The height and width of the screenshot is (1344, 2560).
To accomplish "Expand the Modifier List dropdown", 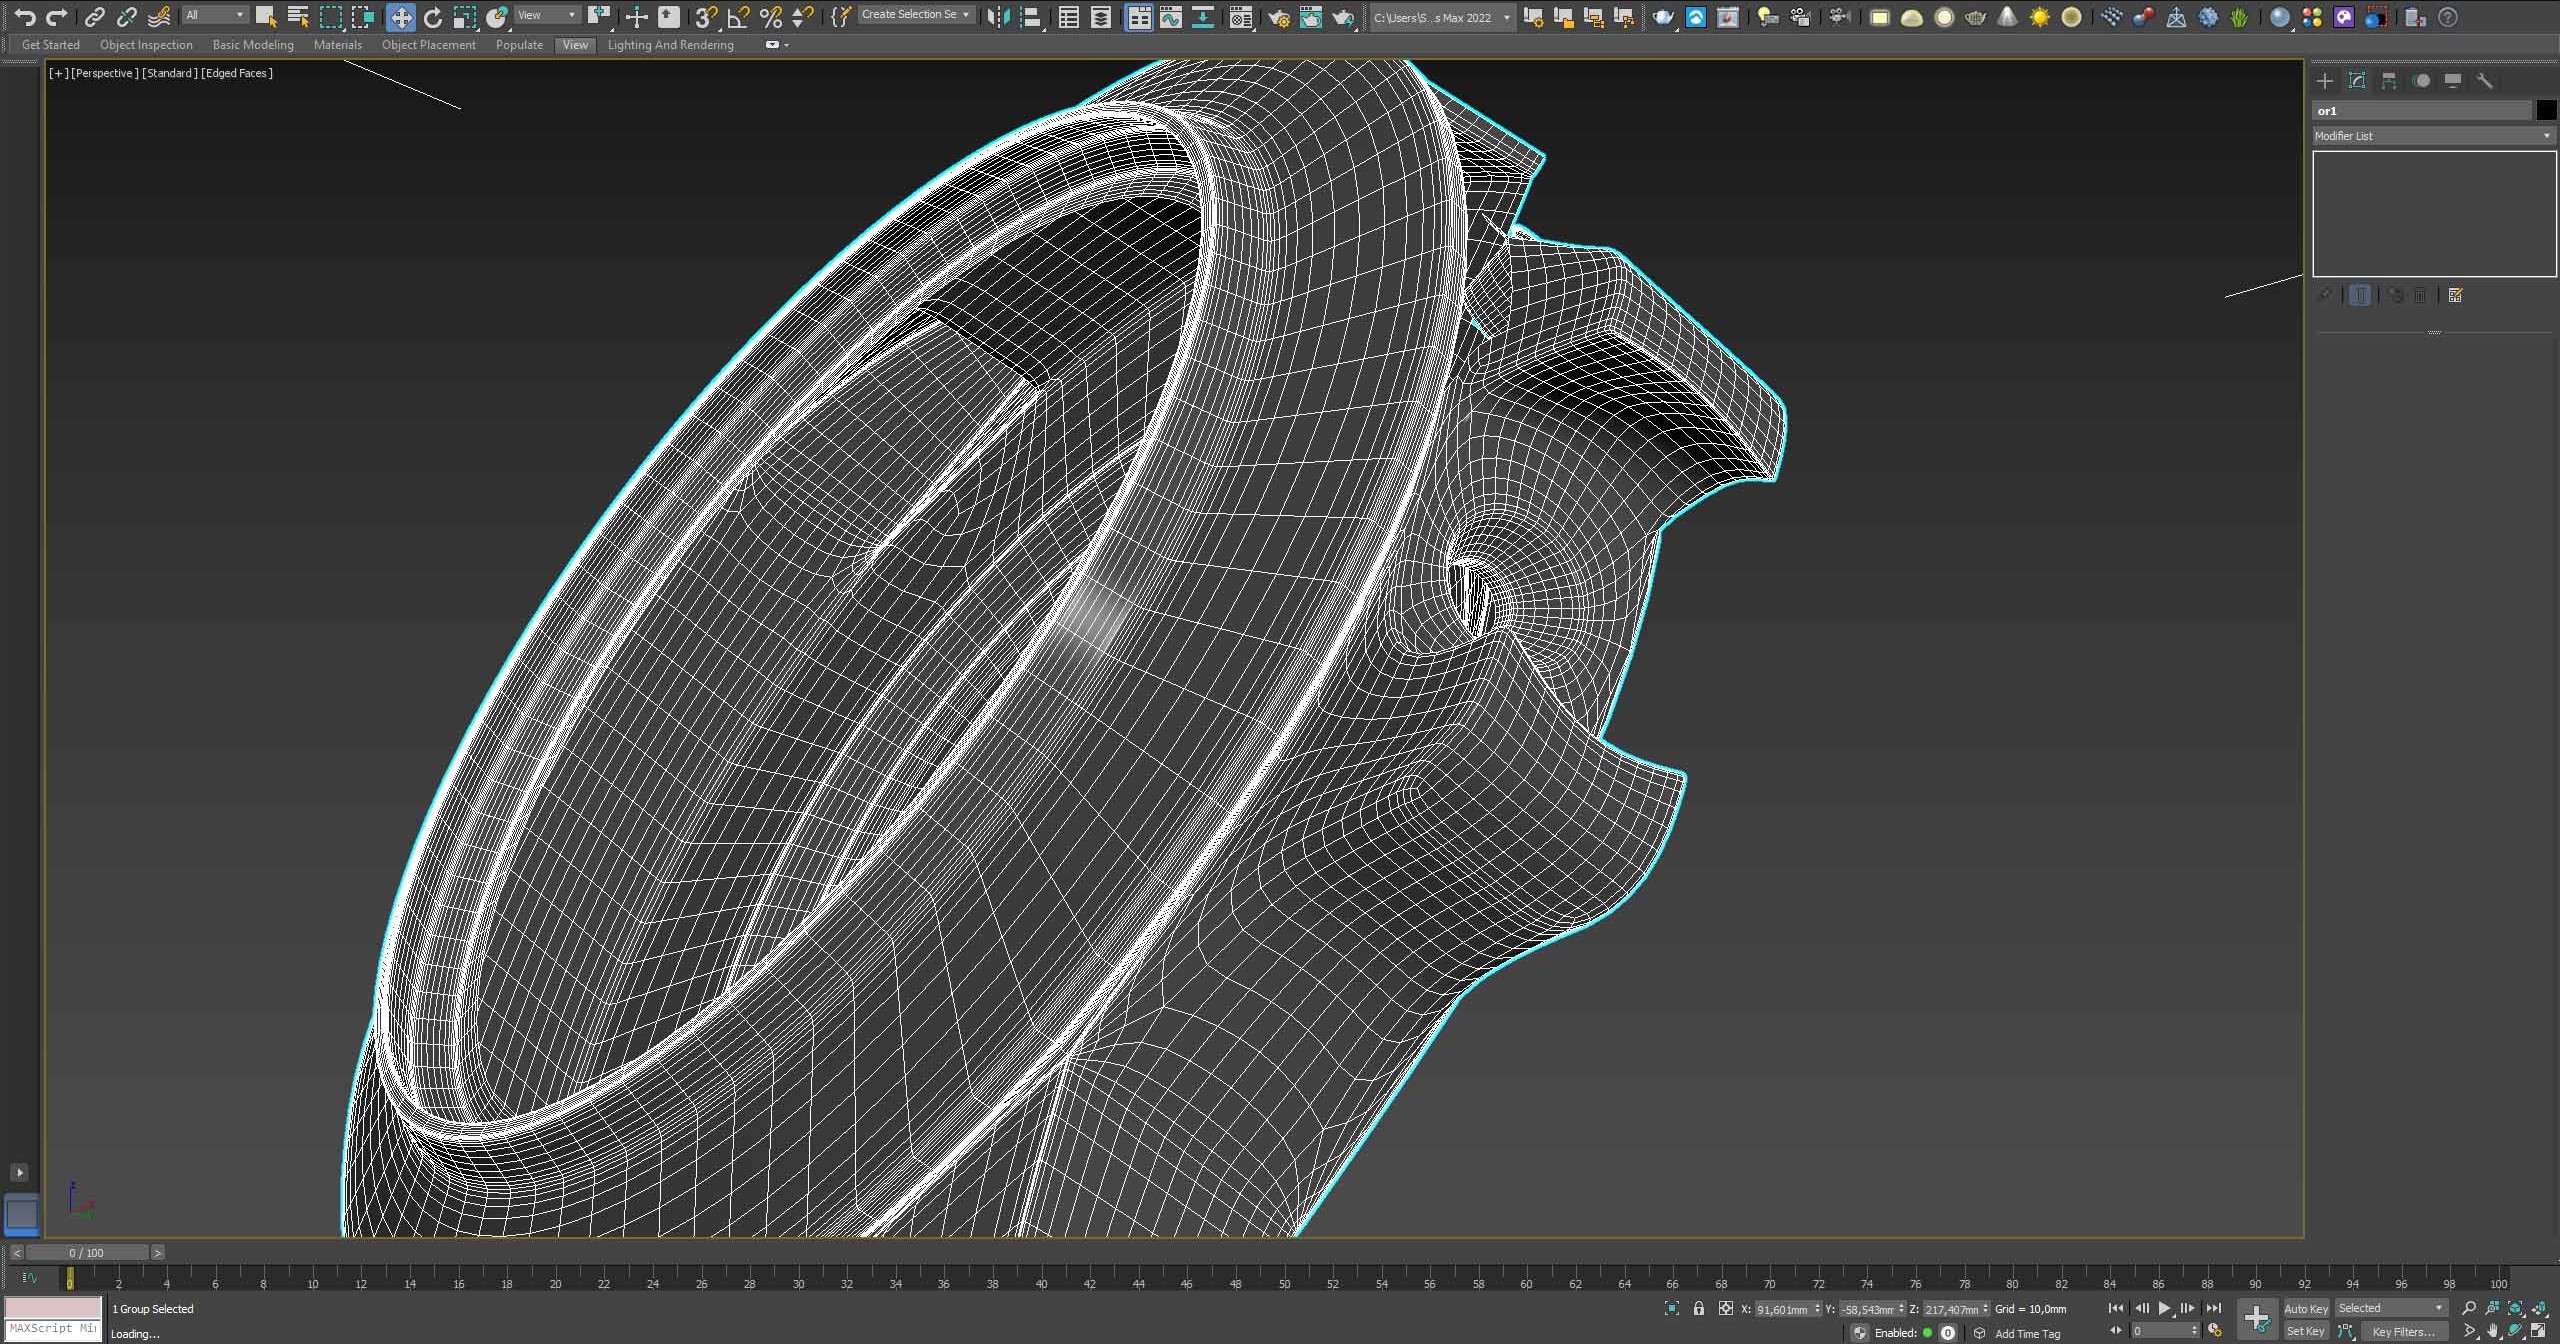I will coord(2433,136).
